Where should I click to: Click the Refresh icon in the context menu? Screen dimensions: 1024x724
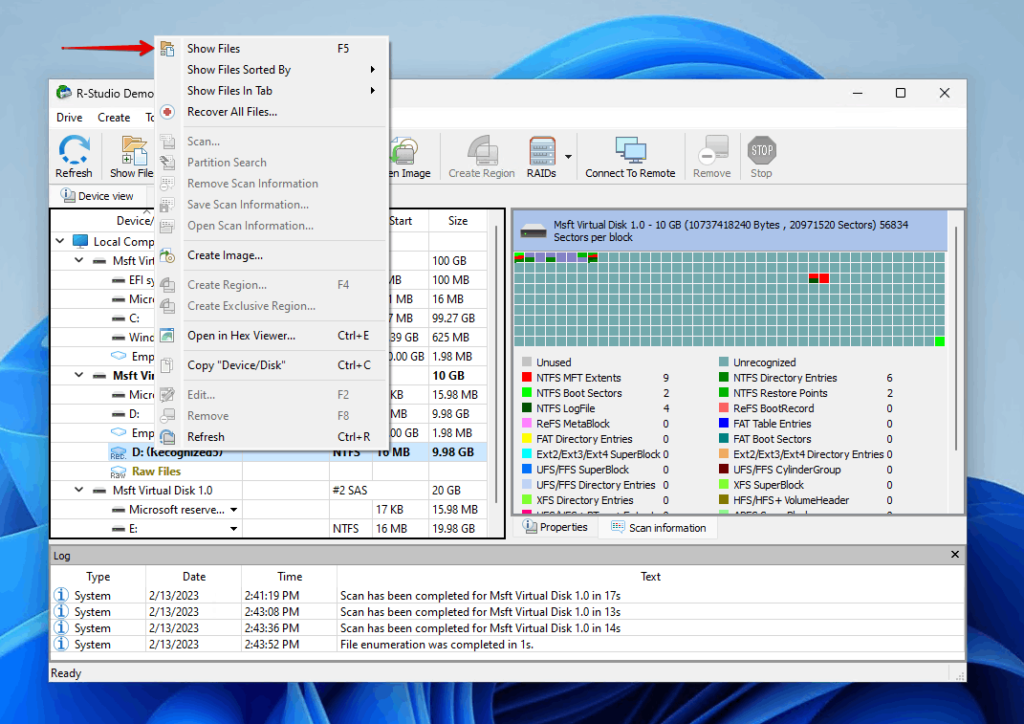pyautogui.click(x=168, y=437)
